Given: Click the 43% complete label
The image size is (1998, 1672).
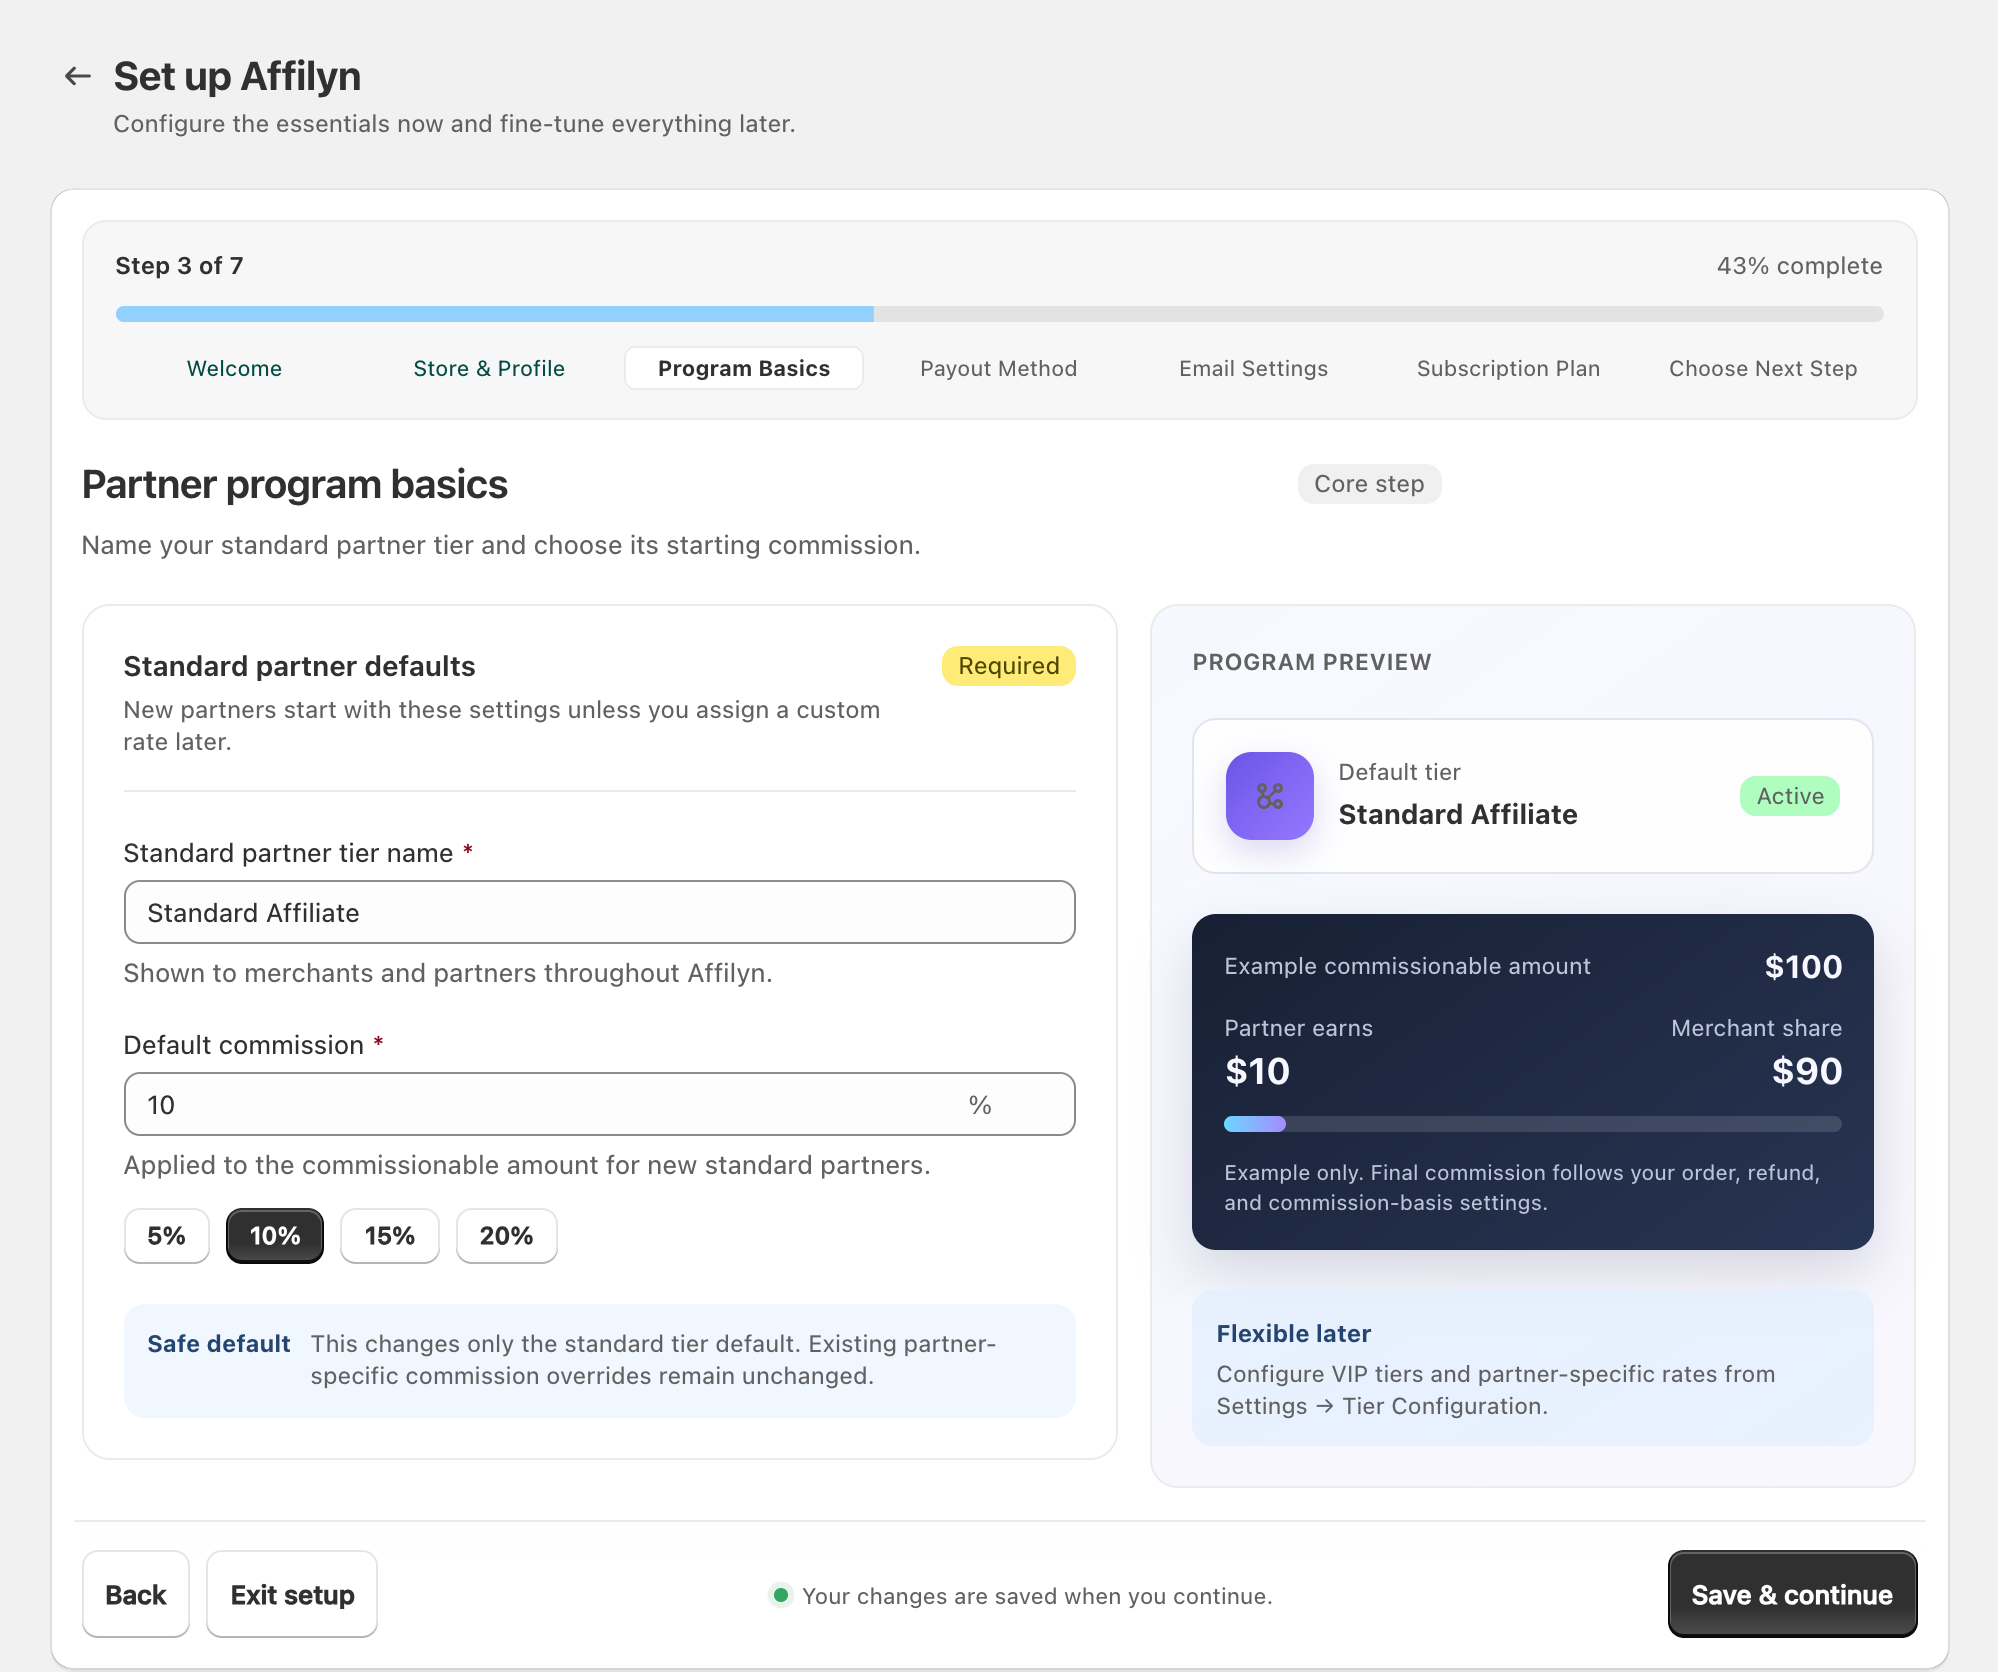Looking at the screenshot, I should 1799,266.
